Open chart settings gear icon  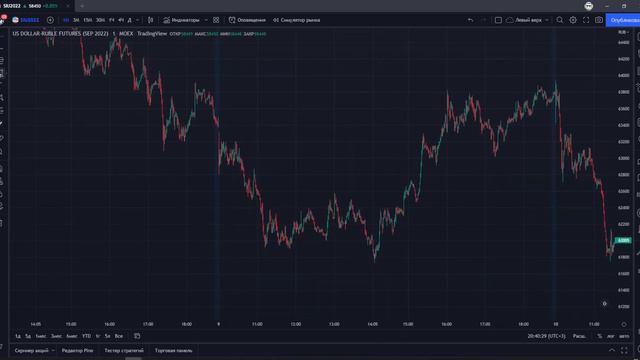click(x=573, y=20)
